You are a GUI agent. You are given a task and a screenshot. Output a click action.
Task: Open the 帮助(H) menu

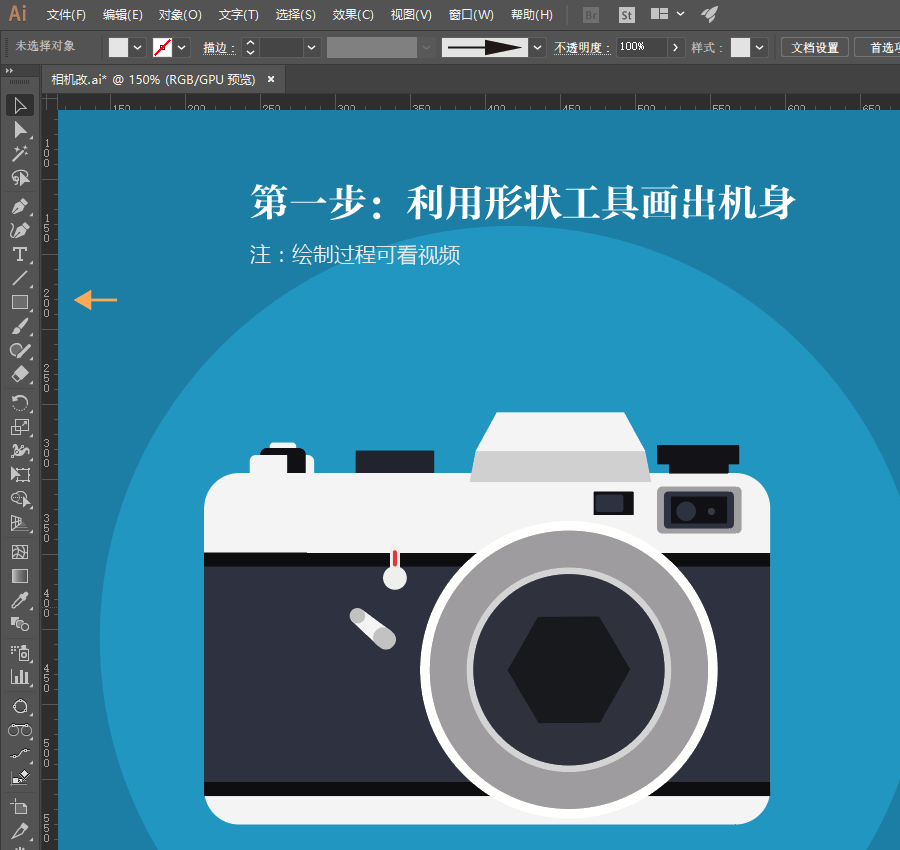click(532, 15)
